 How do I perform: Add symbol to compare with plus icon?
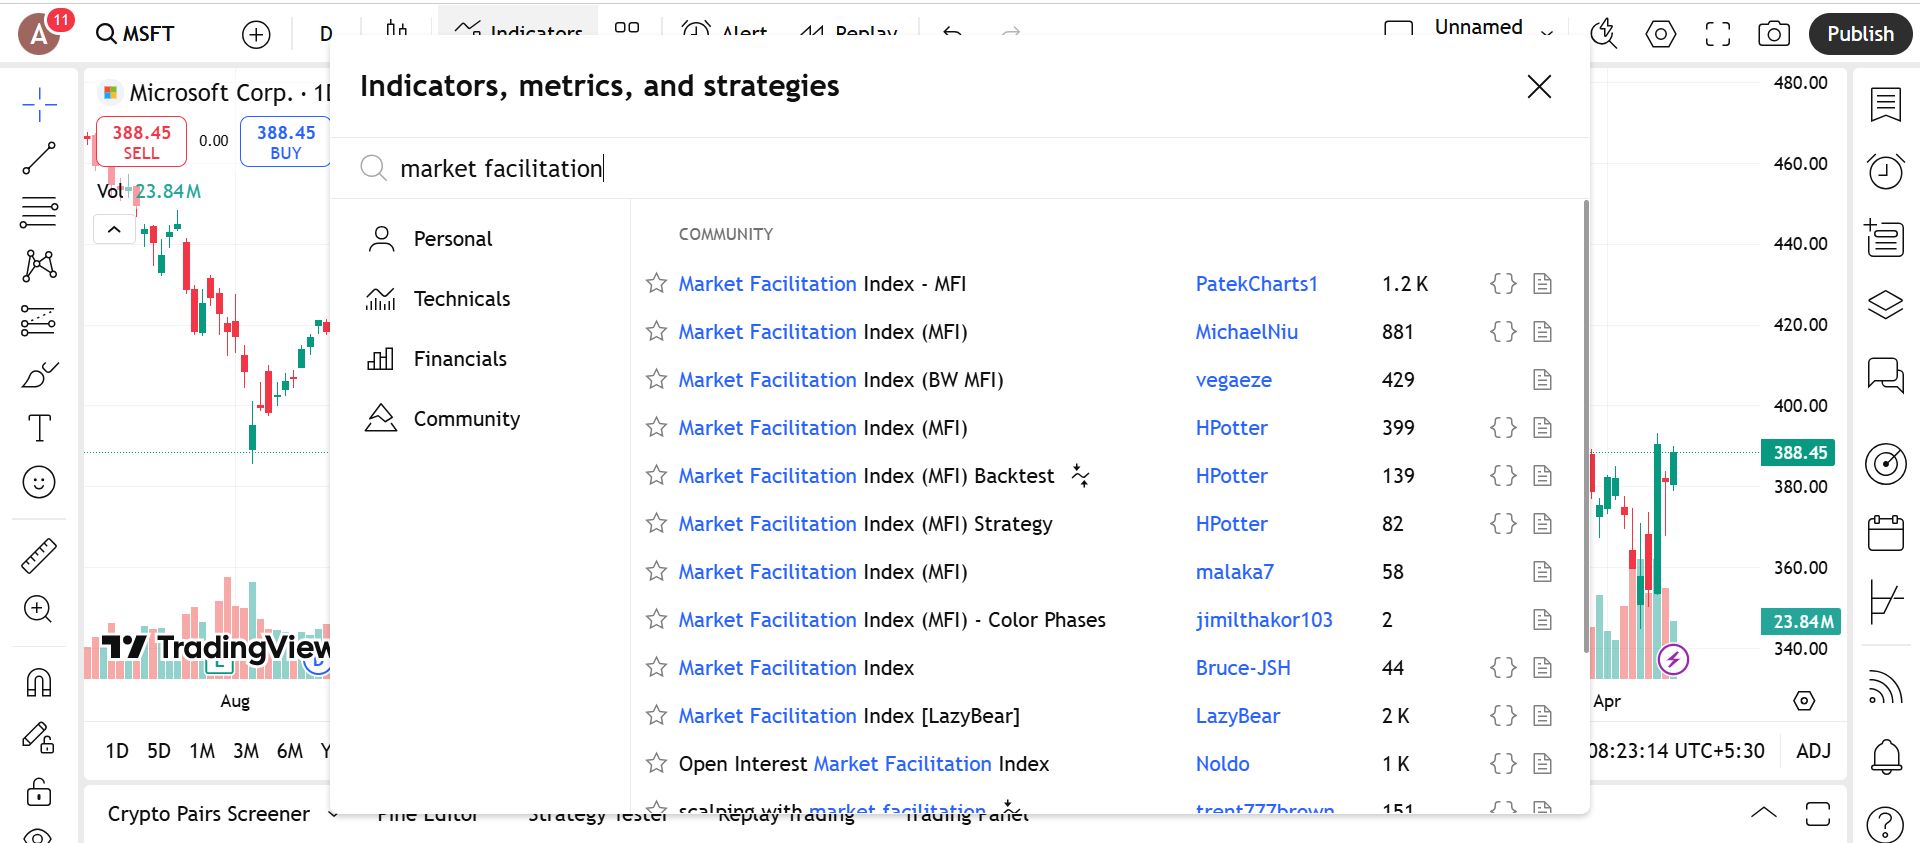257,35
